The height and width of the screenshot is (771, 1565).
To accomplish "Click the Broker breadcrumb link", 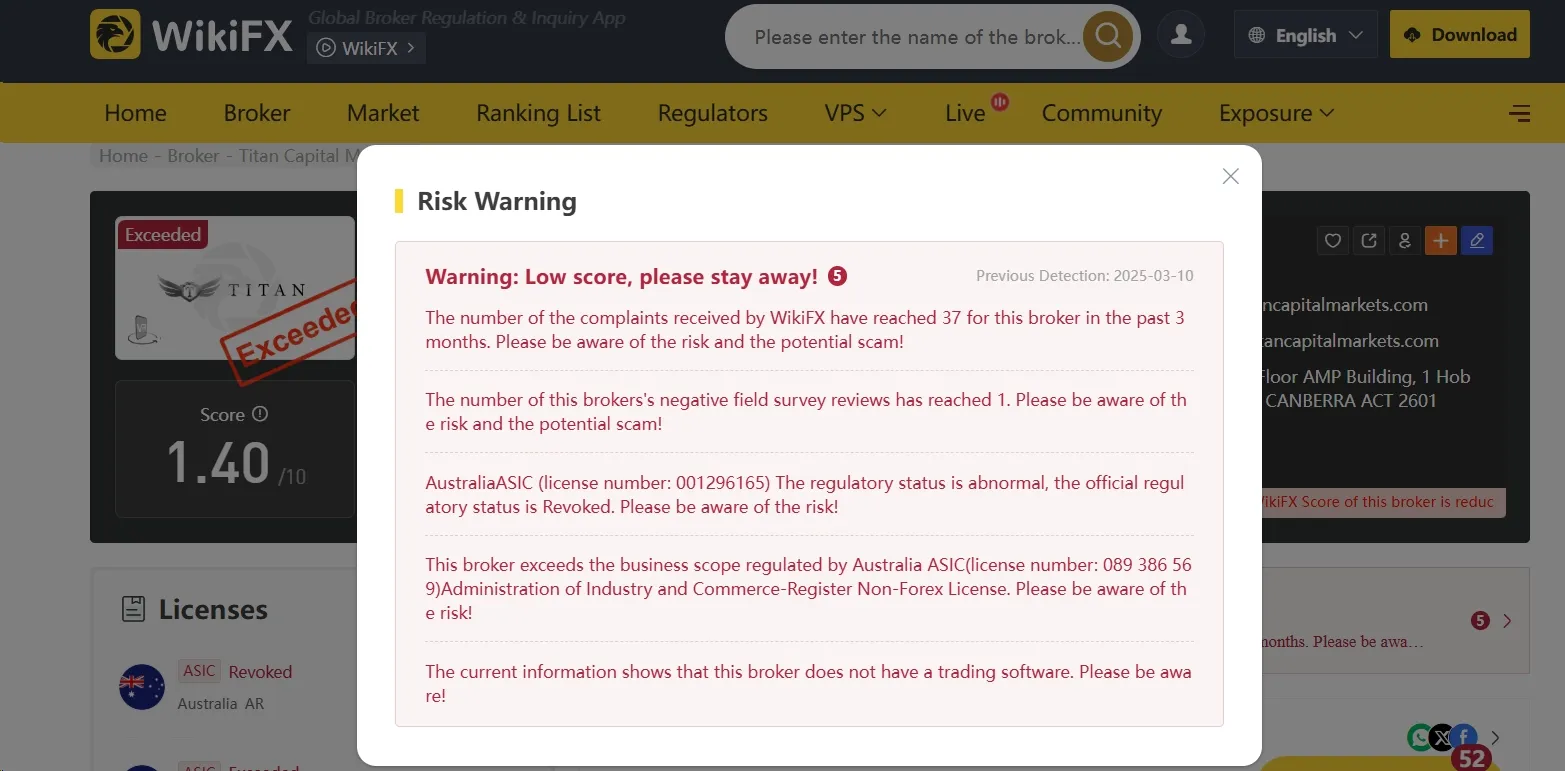I will tap(193, 156).
